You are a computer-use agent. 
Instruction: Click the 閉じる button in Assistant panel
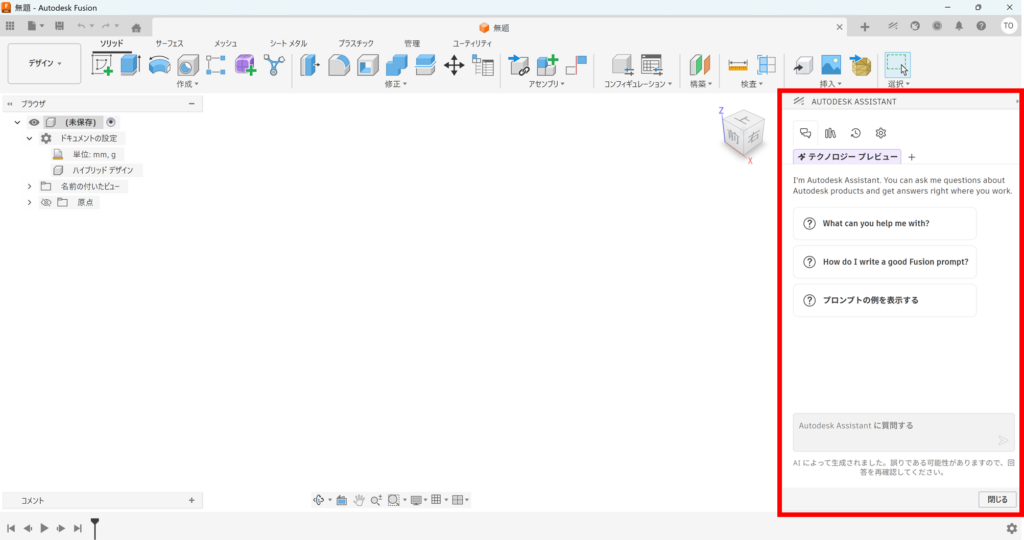997,499
